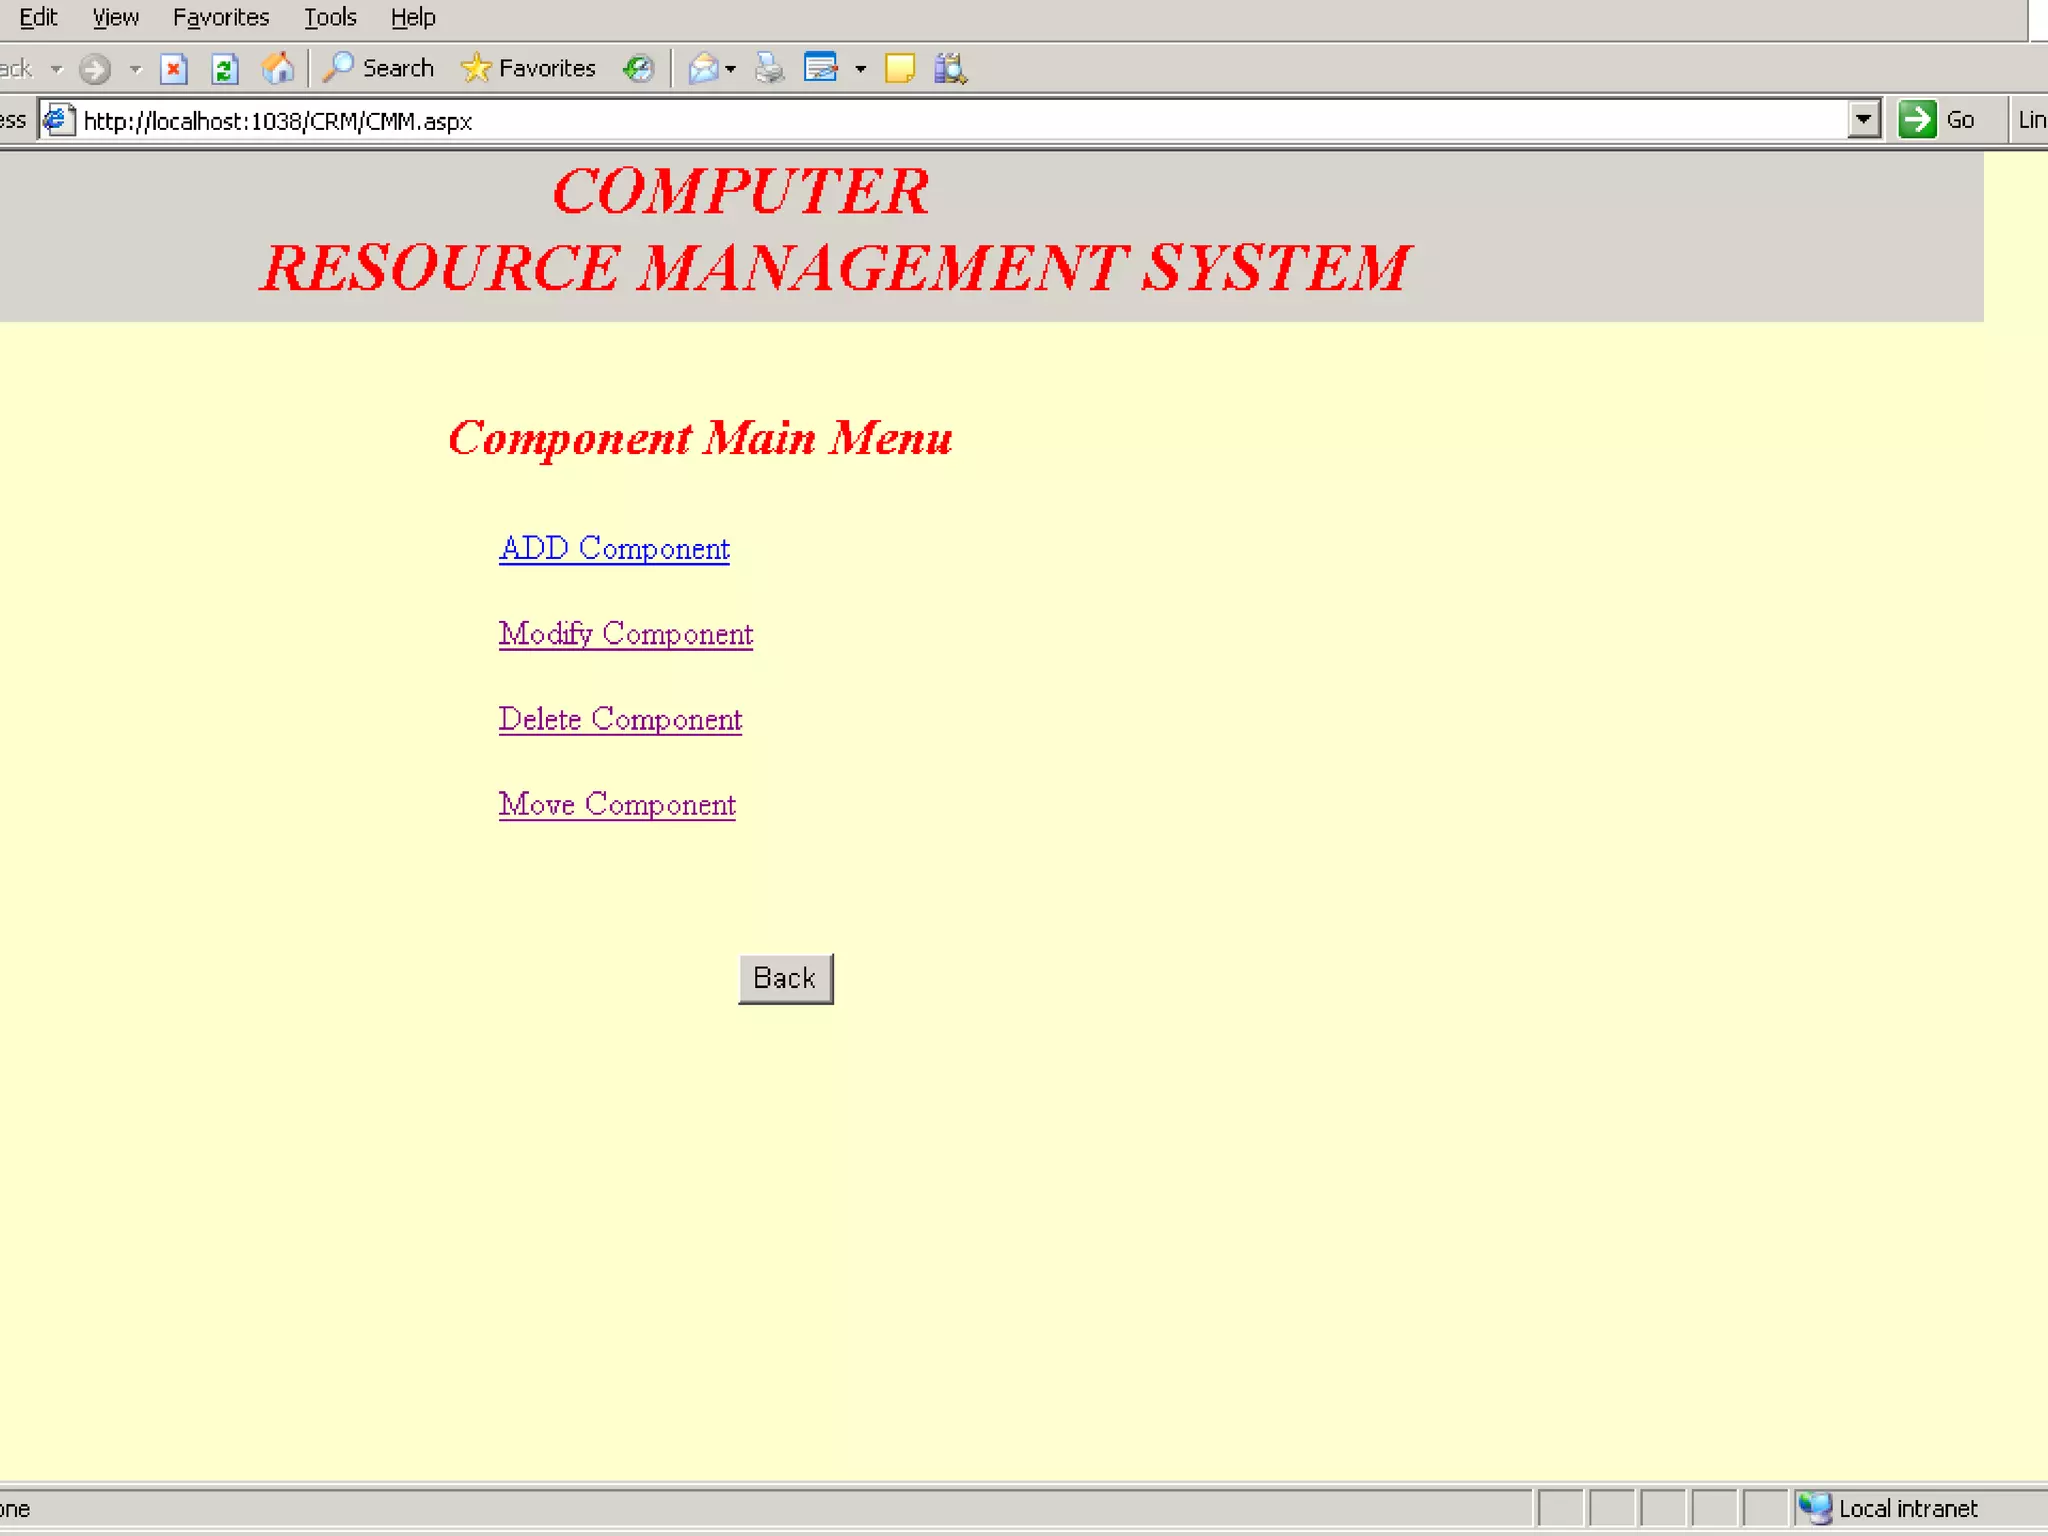This screenshot has height=1536, width=2048.
Task: Click the Forward arrow button
Action: (95, 69)
